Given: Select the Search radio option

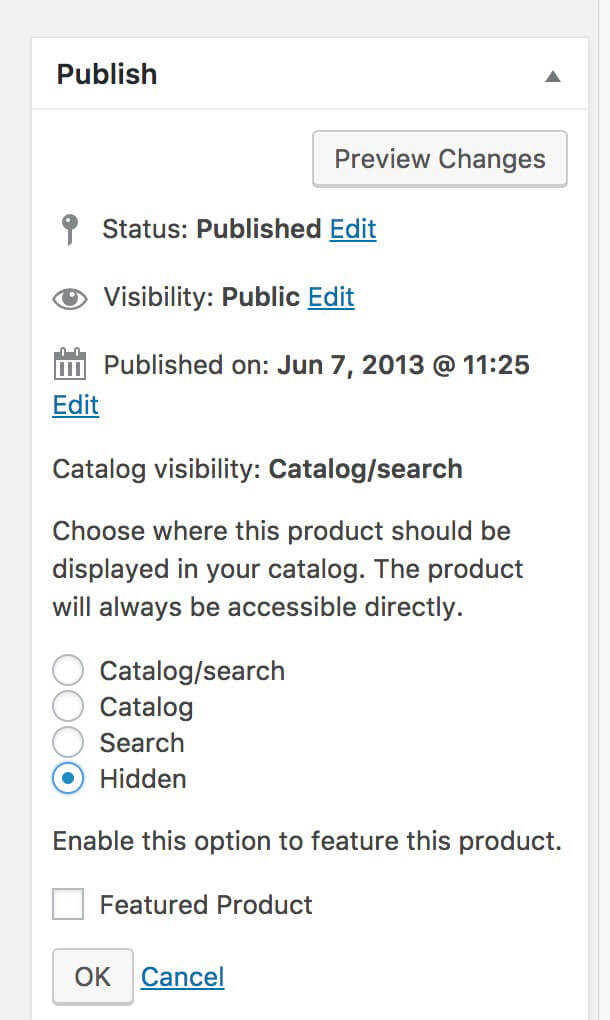Looking at the screenshot, I should click(x=67, y=742).
